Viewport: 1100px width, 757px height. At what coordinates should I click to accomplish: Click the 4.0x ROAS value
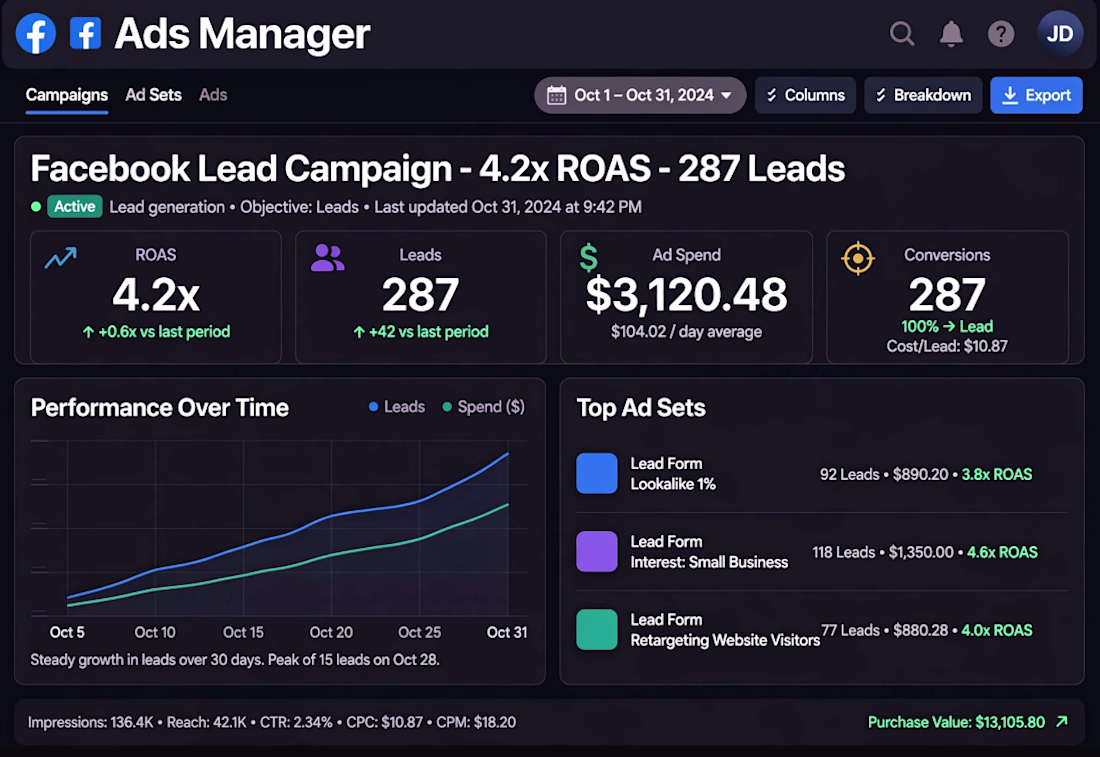996,630
